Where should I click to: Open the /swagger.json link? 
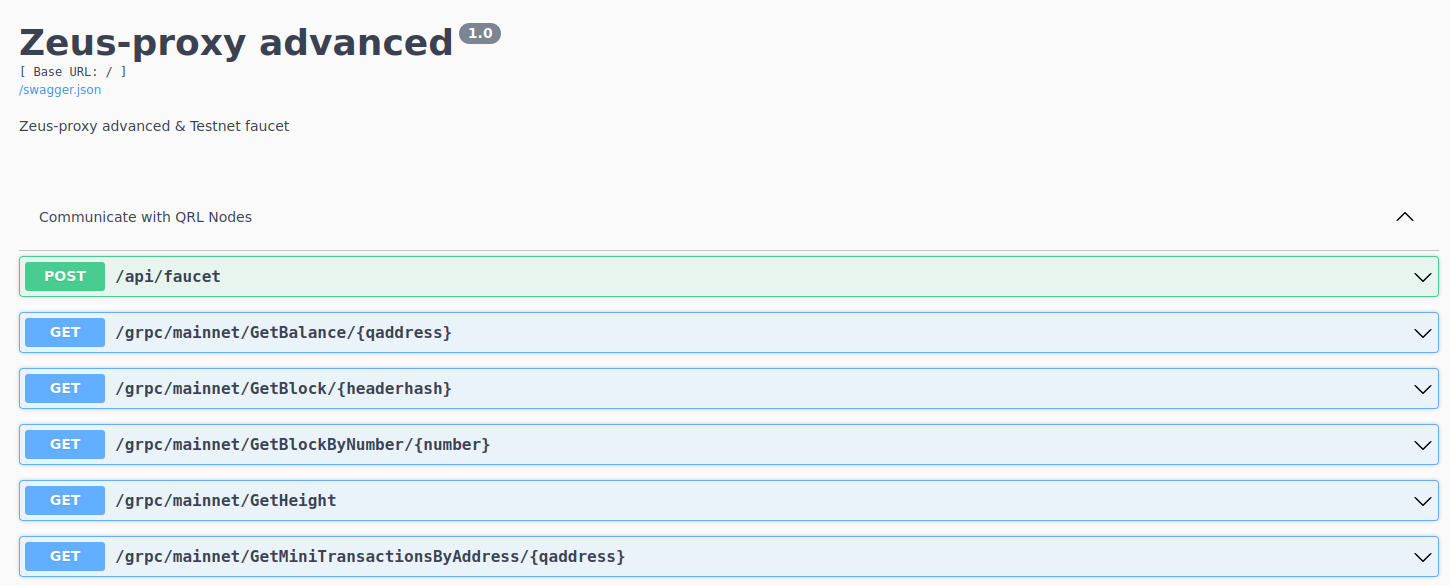(60, 90)
